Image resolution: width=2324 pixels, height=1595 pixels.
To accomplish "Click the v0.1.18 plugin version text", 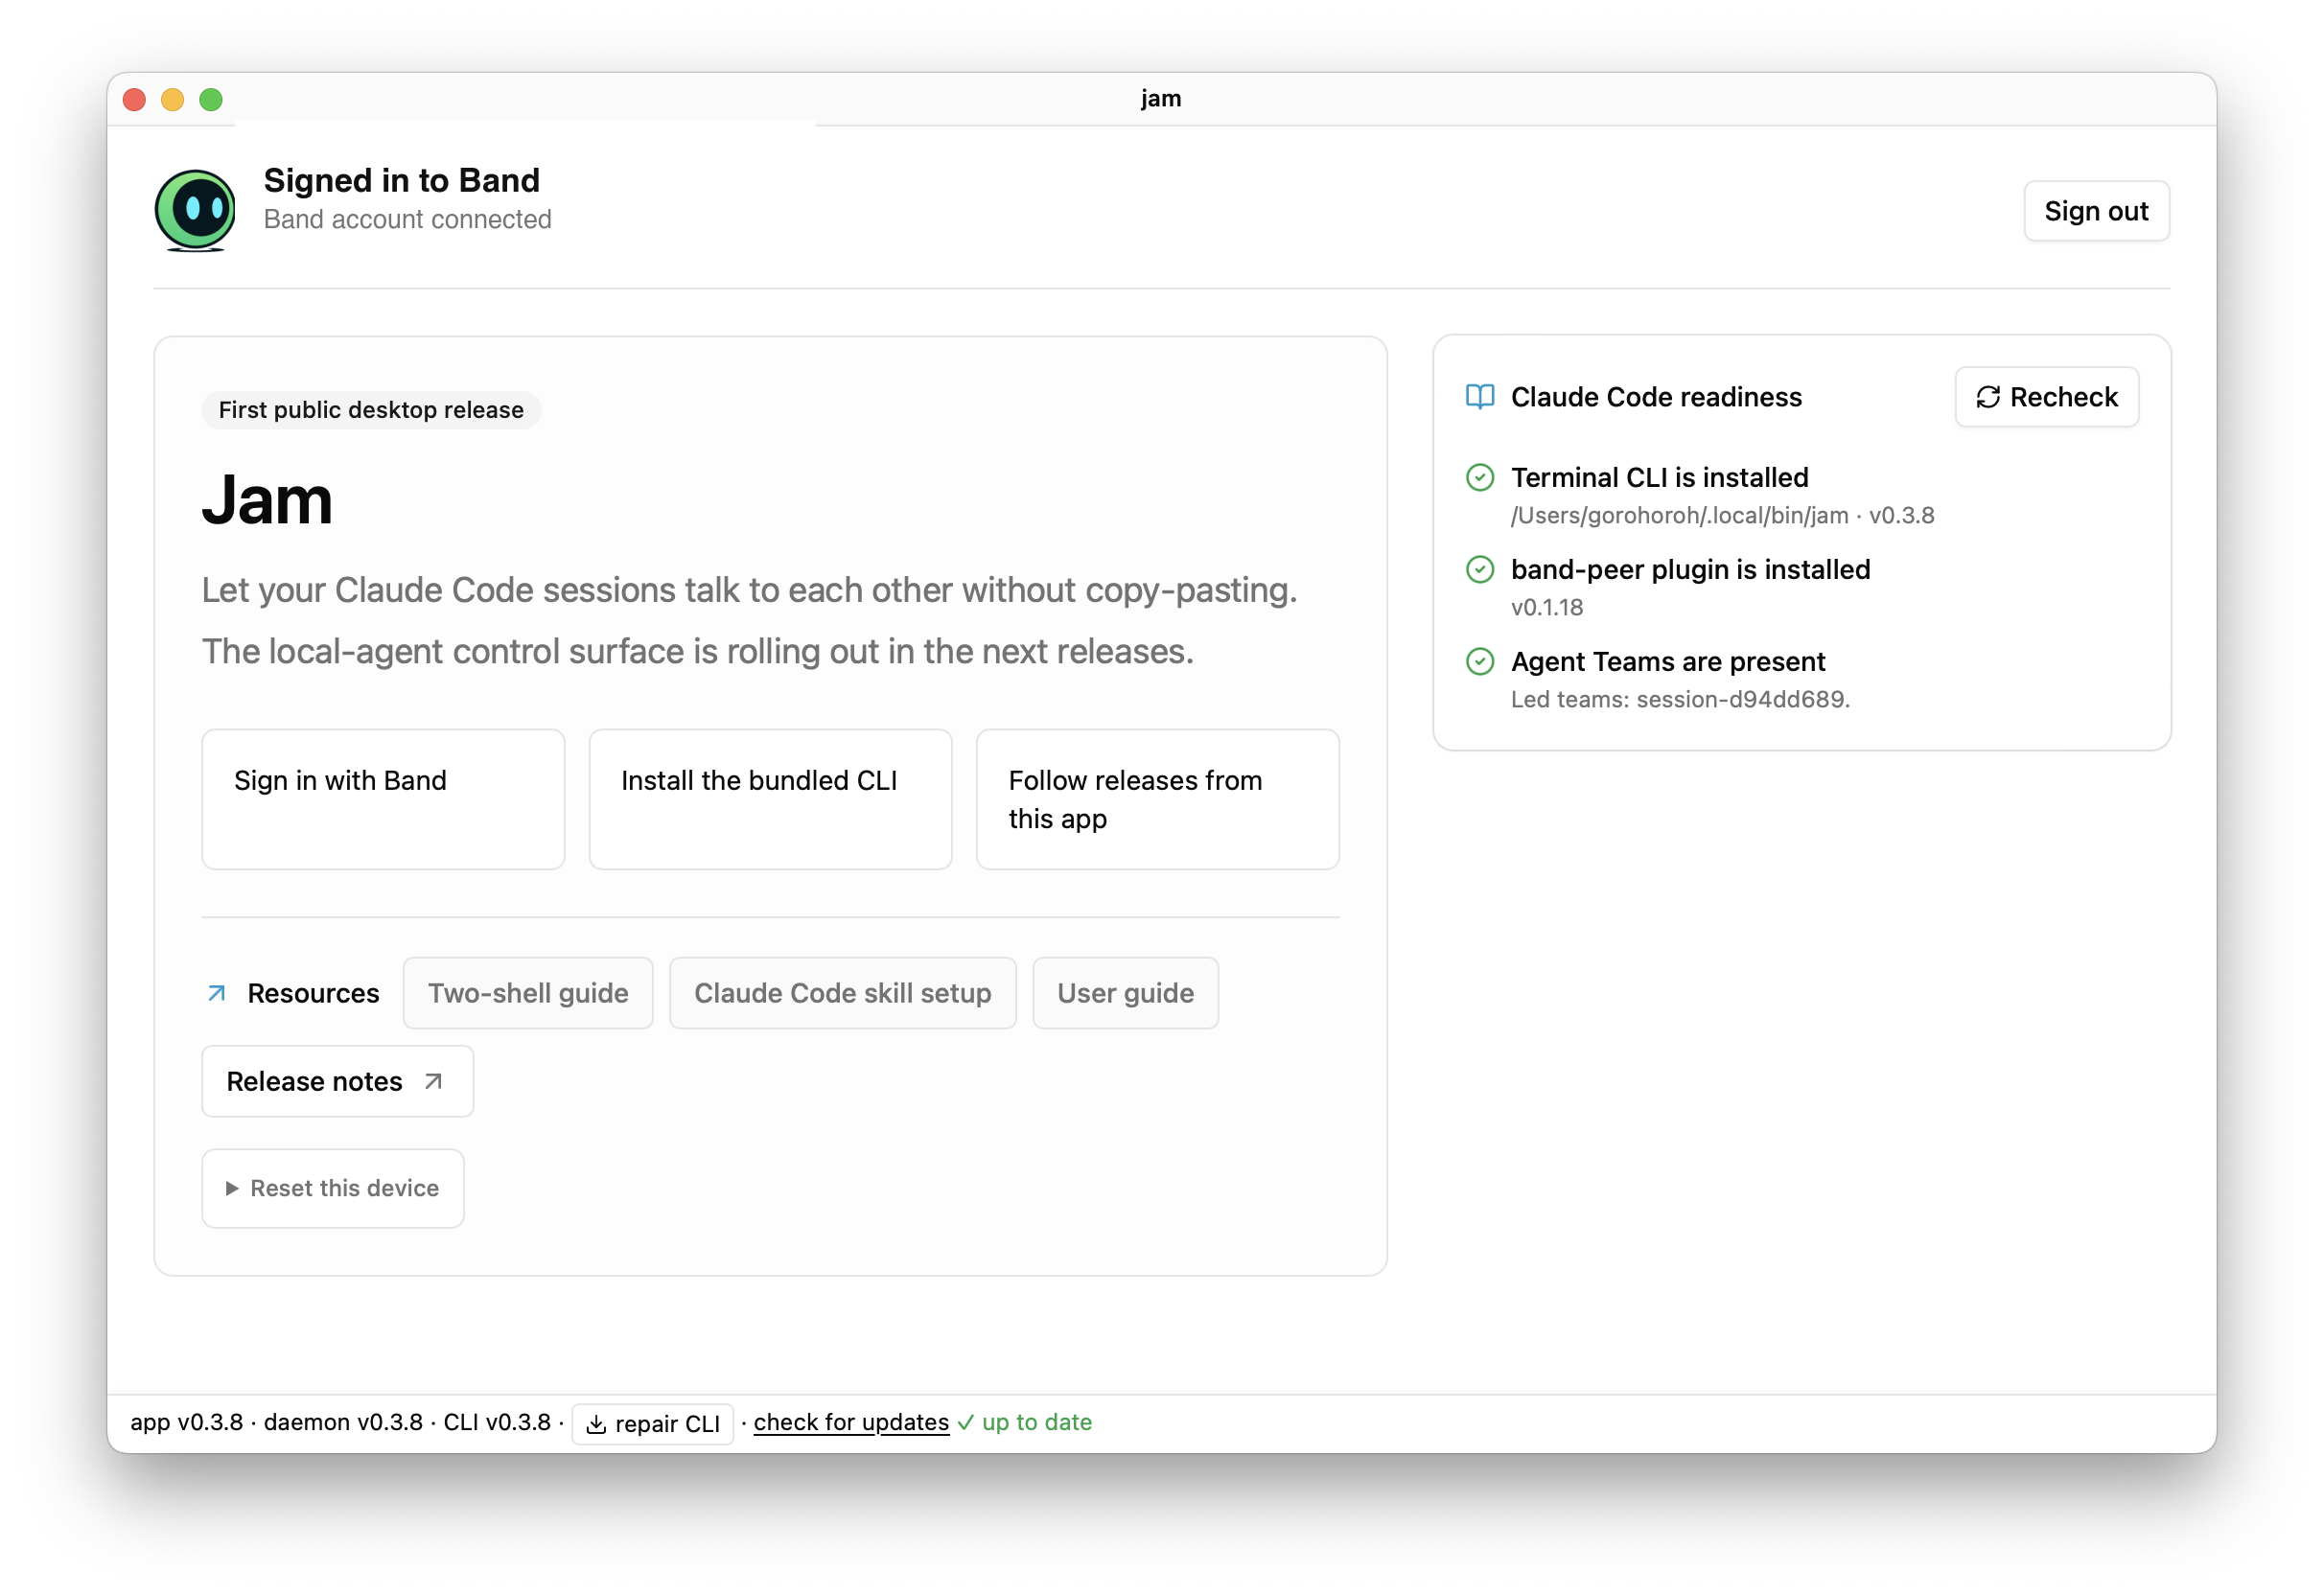I will 1547,607.
